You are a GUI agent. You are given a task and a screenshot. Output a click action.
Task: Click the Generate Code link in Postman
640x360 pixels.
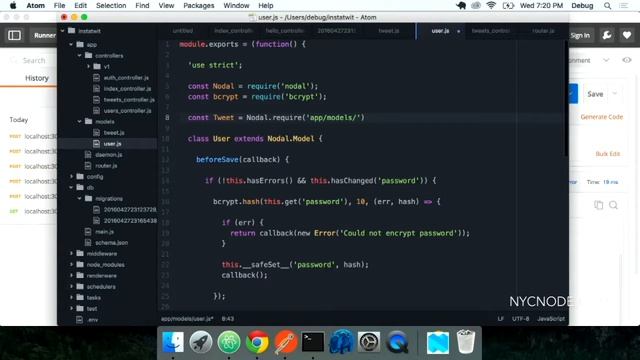pyautogui.click(x=602, y=117)
